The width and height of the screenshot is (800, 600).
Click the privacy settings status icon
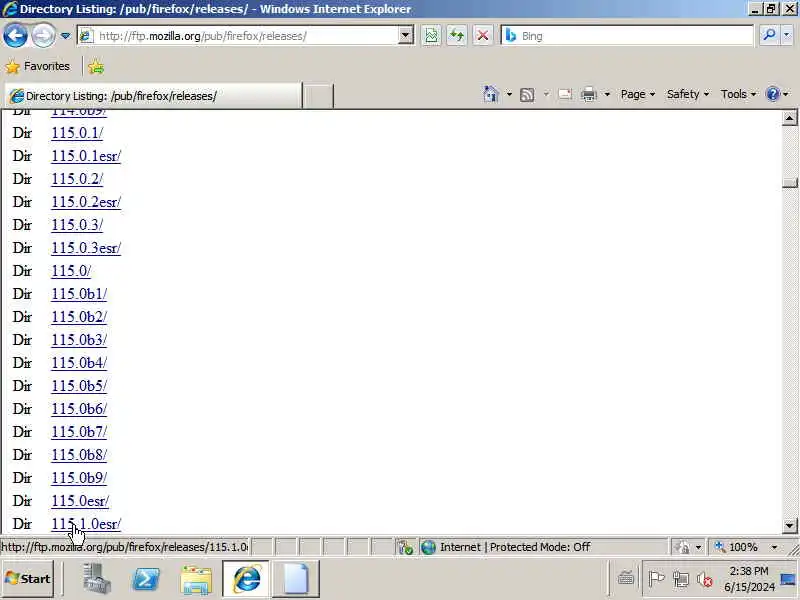(682, 547)
